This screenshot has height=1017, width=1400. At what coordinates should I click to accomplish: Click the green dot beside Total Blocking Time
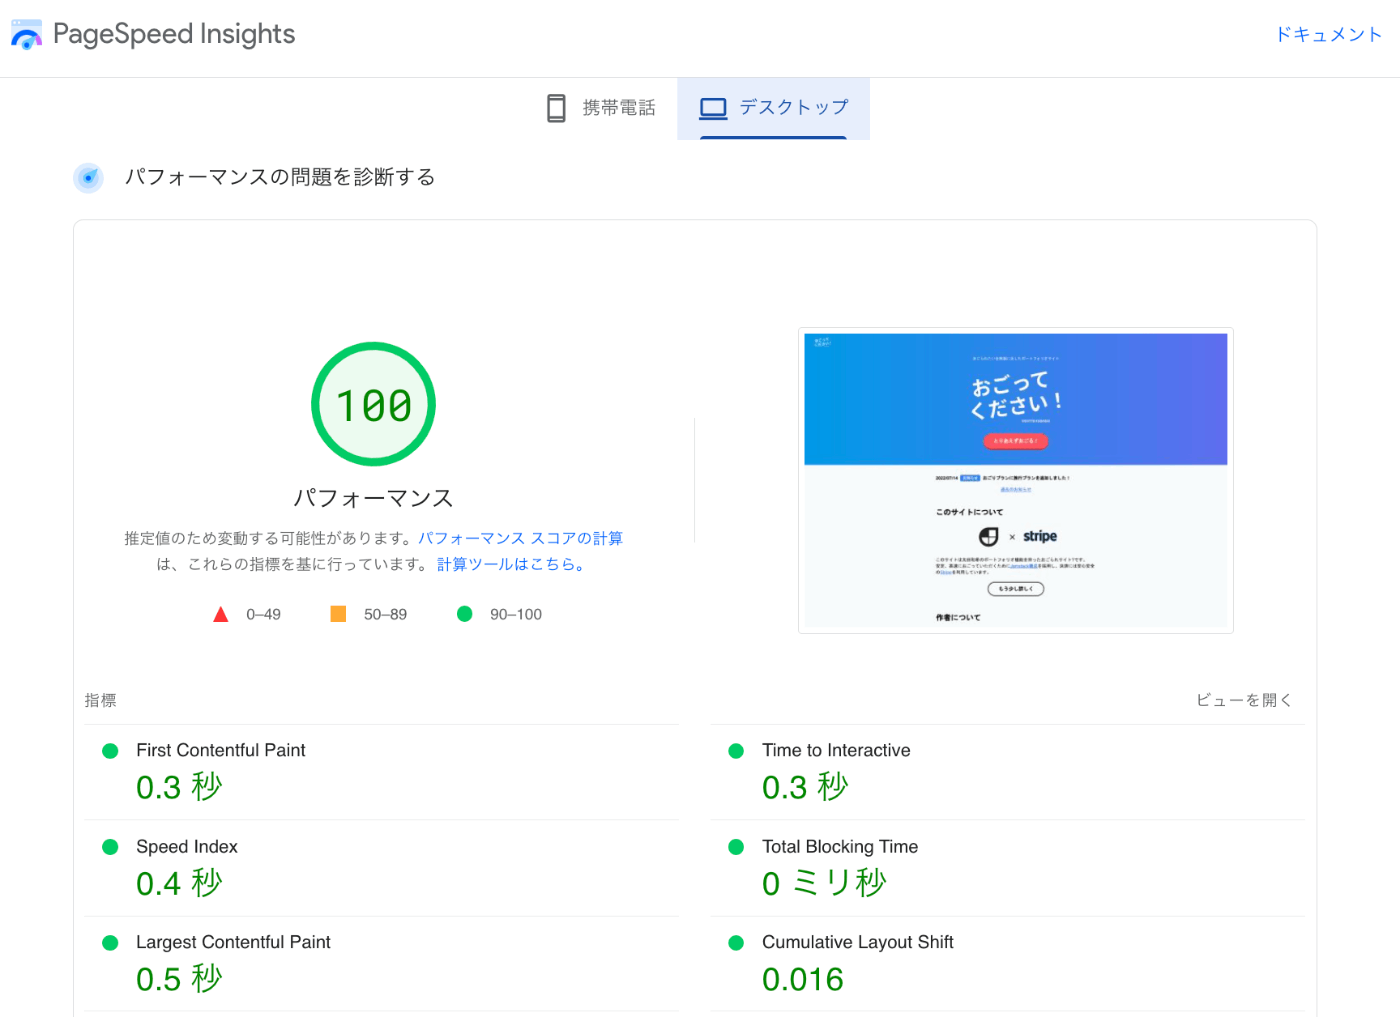[x=736, y=847]
